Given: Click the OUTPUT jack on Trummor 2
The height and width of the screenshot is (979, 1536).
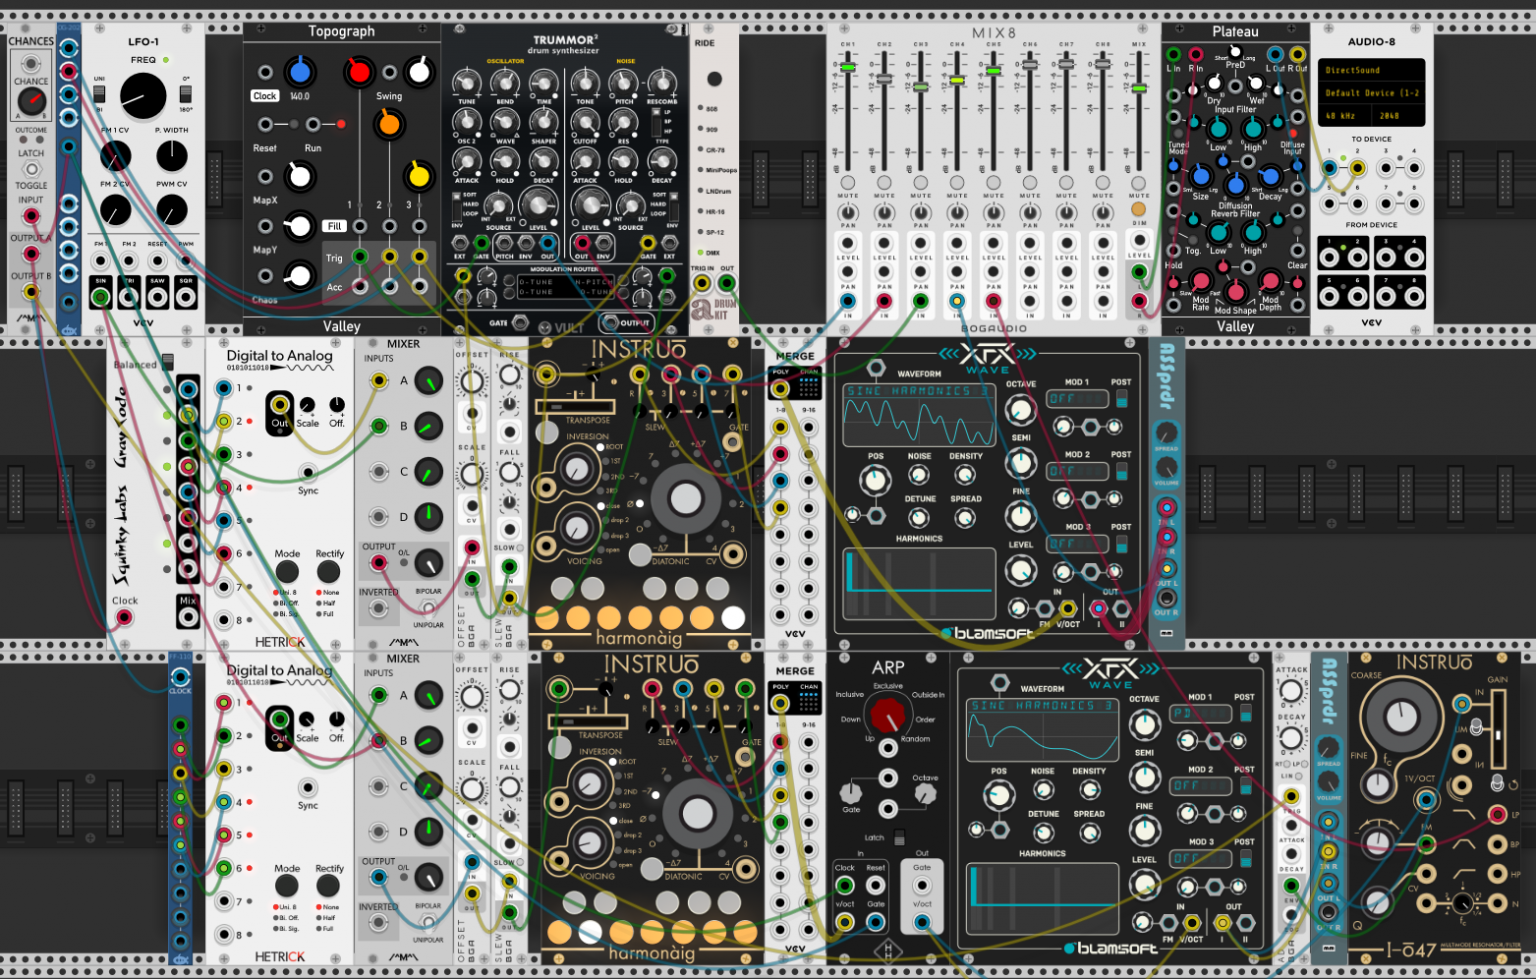Looking at the screenshot, I should (x=609, y=322).
